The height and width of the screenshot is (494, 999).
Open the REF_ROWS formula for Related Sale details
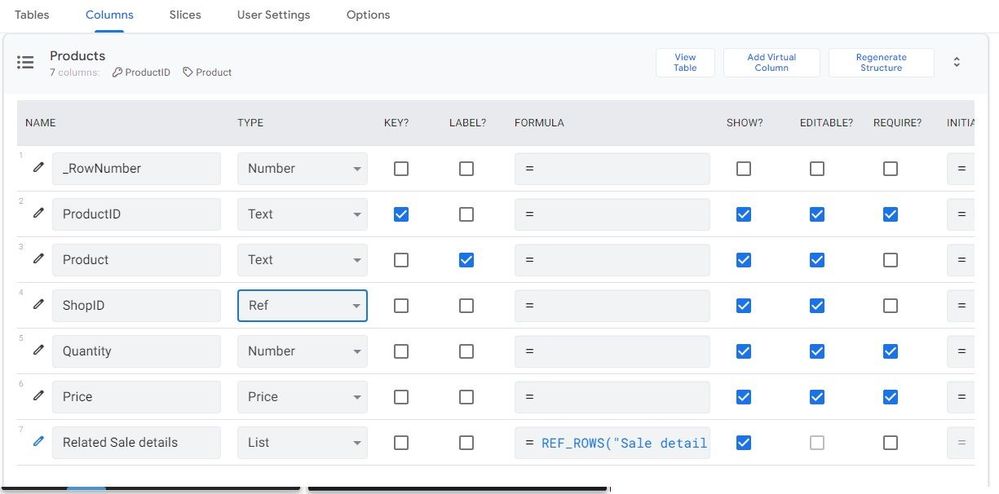point(612,442)
